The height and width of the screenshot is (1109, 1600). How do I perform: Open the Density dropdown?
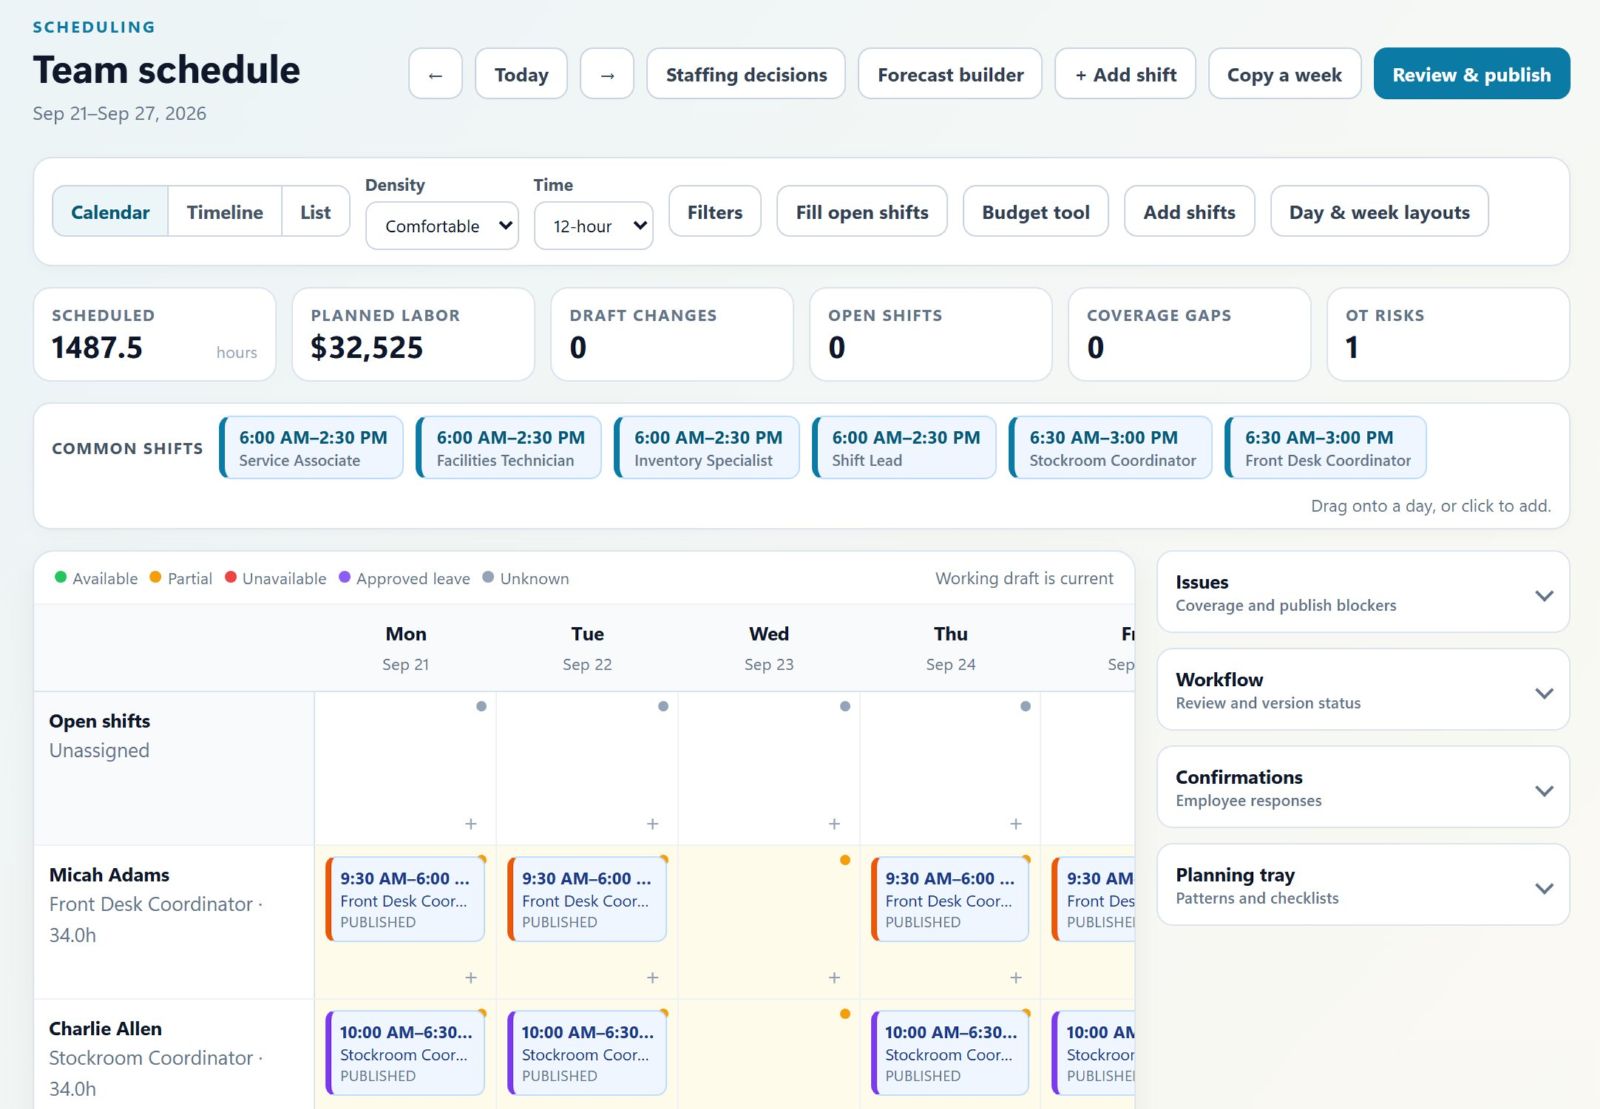pos(442,226)
